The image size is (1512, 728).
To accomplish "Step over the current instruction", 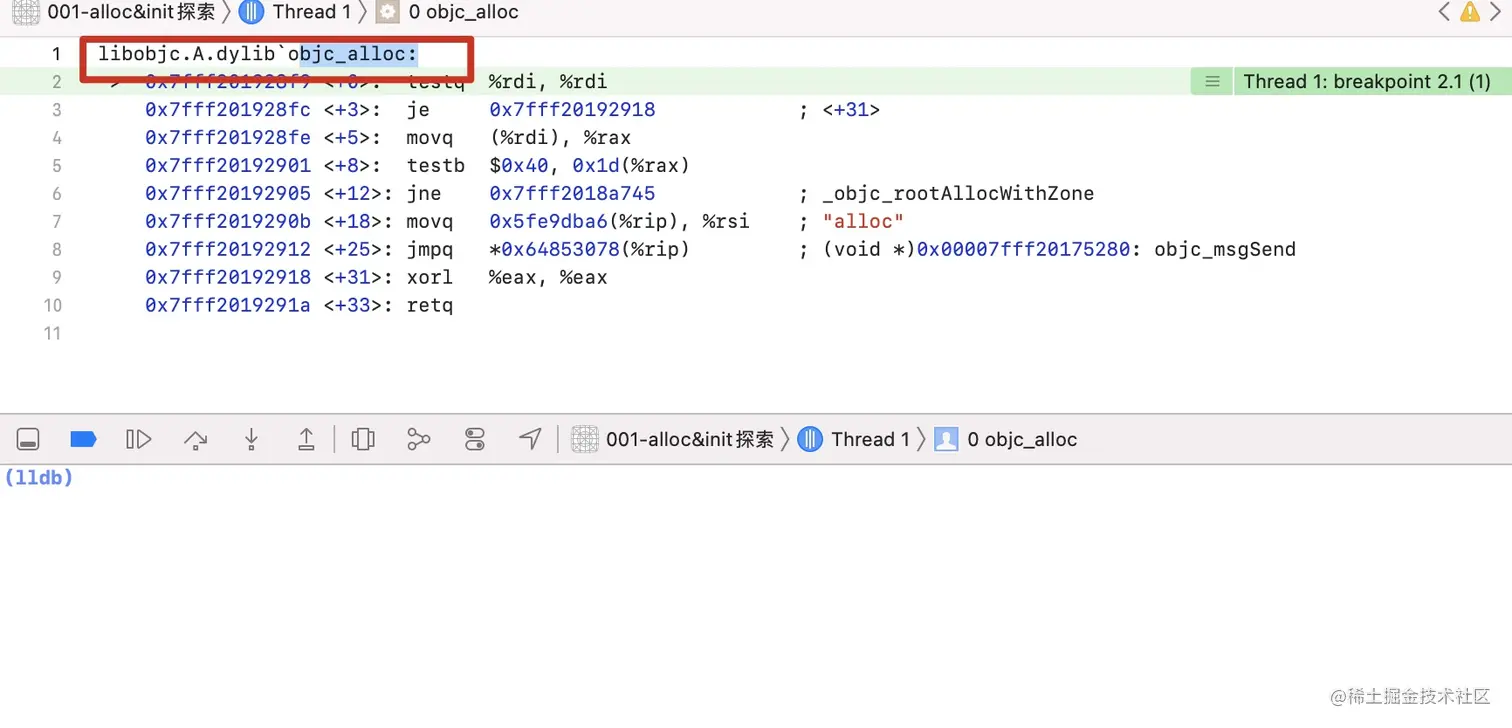I will tap(195, 439).
